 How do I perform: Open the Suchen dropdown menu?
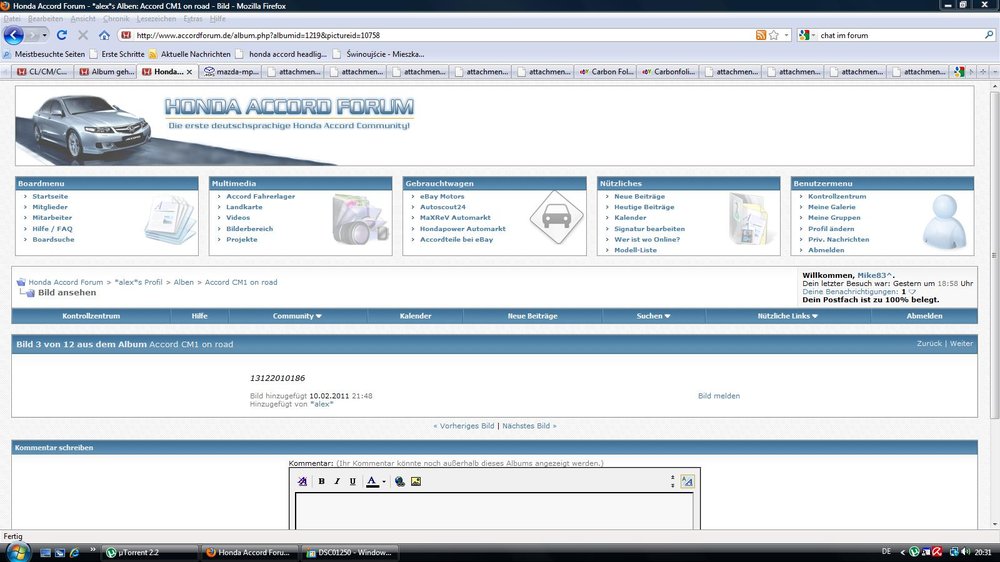click(x=653, y=316)
